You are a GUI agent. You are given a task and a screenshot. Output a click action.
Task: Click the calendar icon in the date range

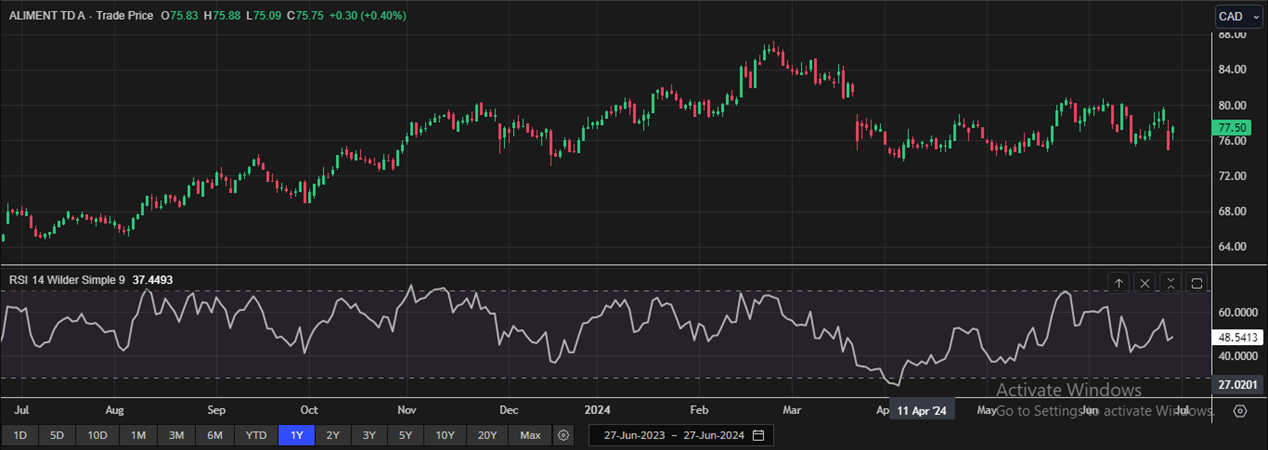[x=758, y=435]
